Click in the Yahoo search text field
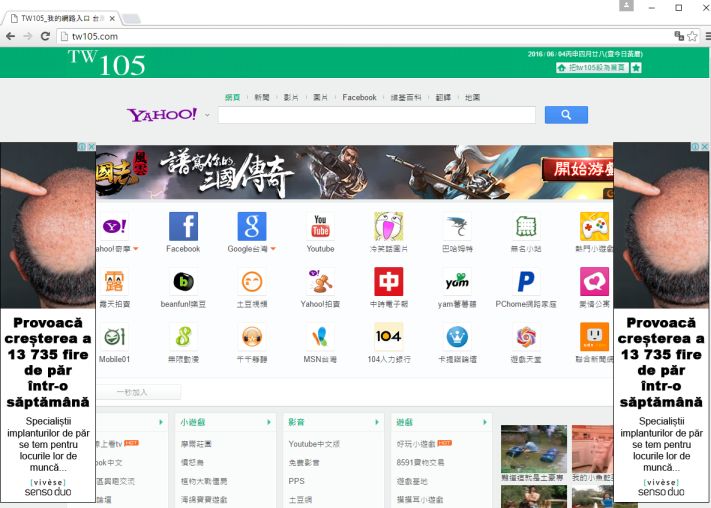The image size is (711, 508). (376, 115)
